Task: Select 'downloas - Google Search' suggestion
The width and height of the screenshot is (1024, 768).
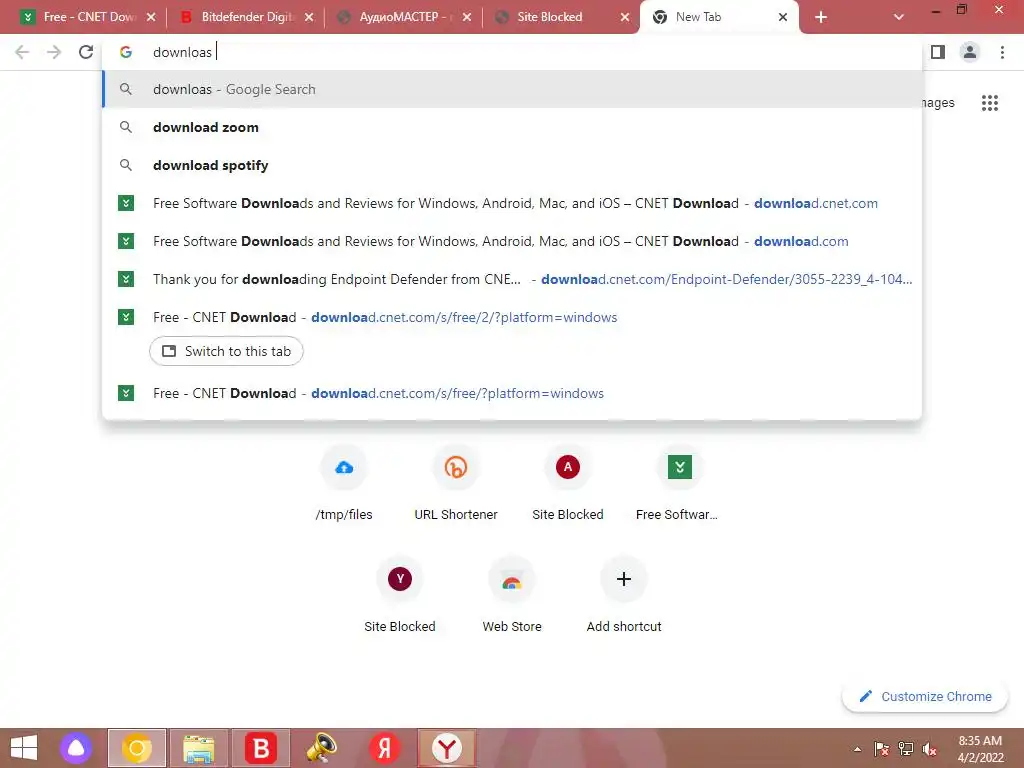Action: pyautogui.click(x=512, y=89)
